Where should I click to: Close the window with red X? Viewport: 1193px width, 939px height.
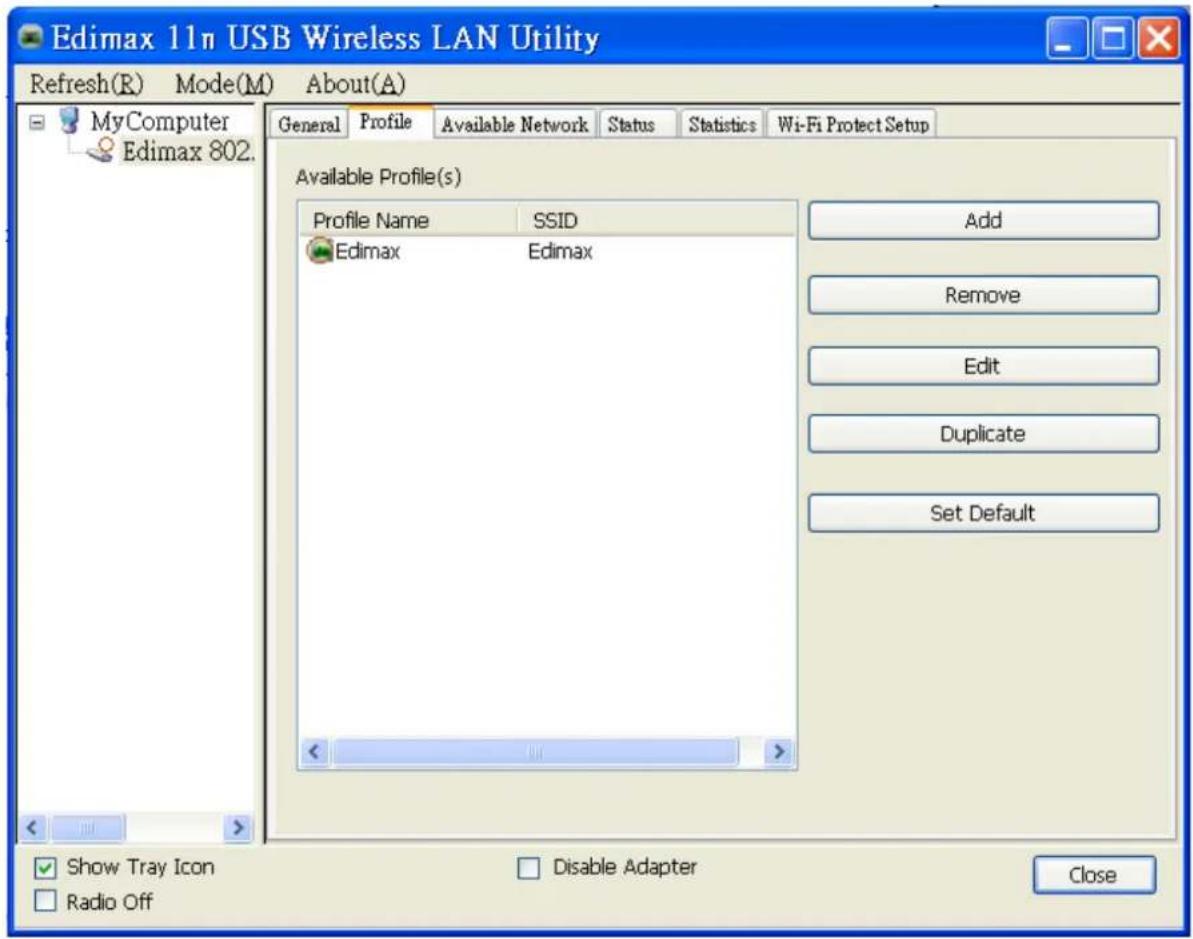click(x=1158, y=38)
